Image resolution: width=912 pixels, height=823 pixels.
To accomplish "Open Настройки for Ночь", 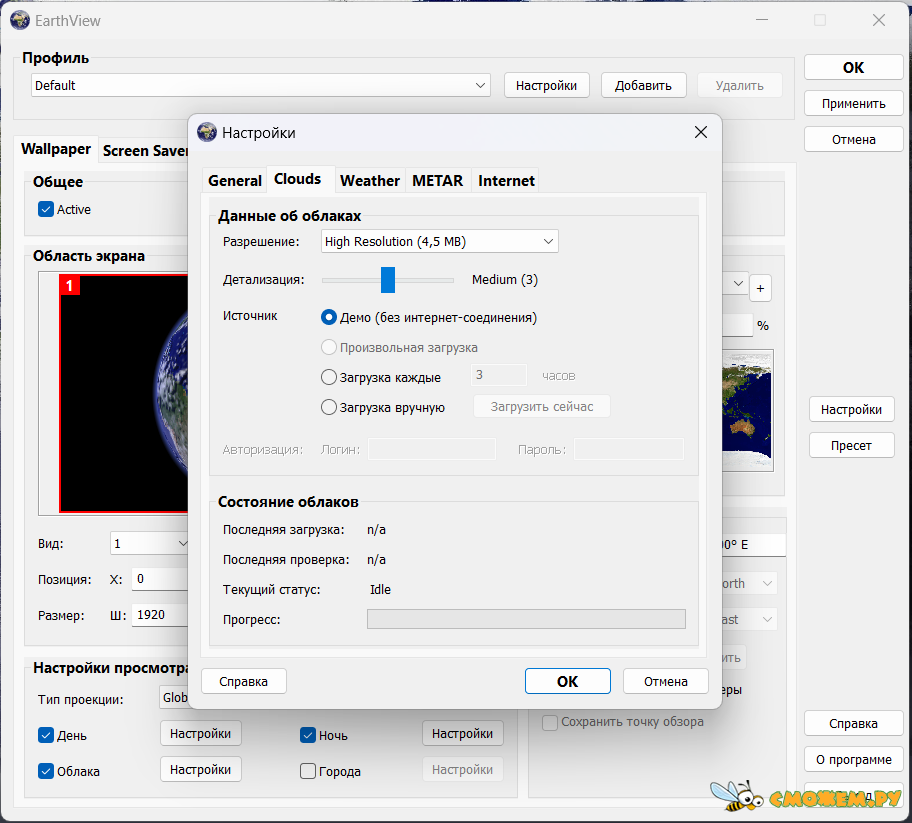I will pyautogui.click(x=462, y=733).
